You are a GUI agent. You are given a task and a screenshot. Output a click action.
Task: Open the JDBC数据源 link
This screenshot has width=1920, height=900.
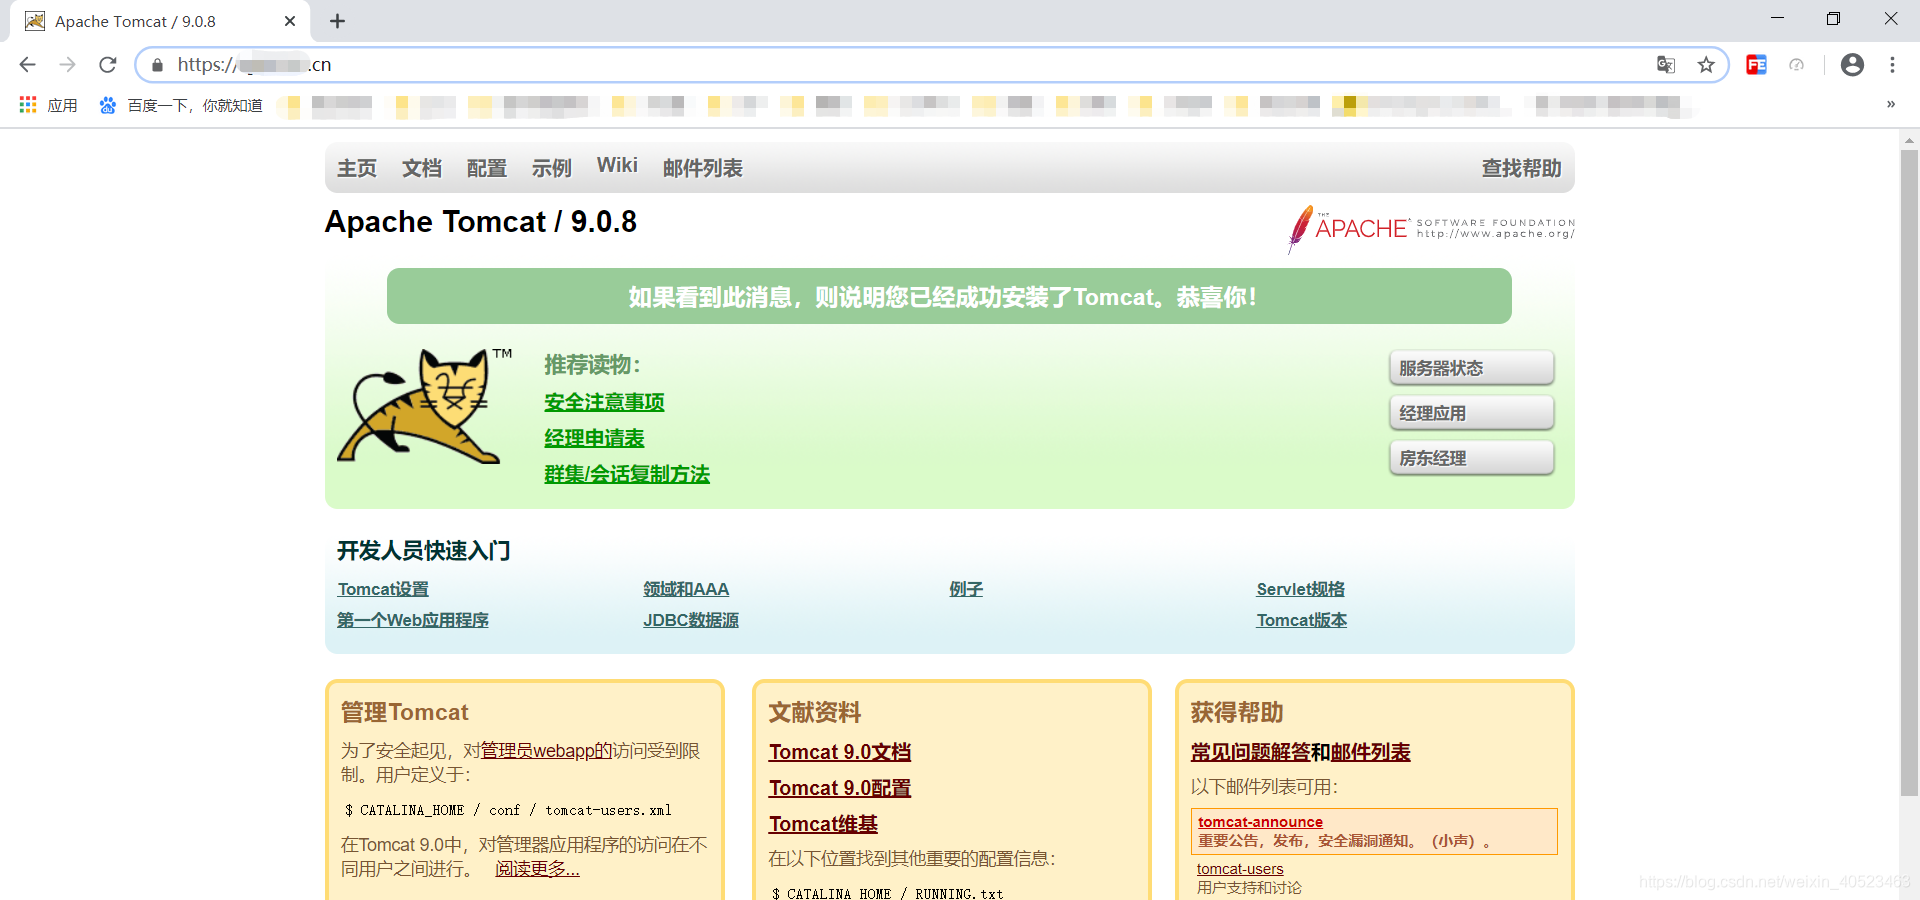[x=691, y=620]
